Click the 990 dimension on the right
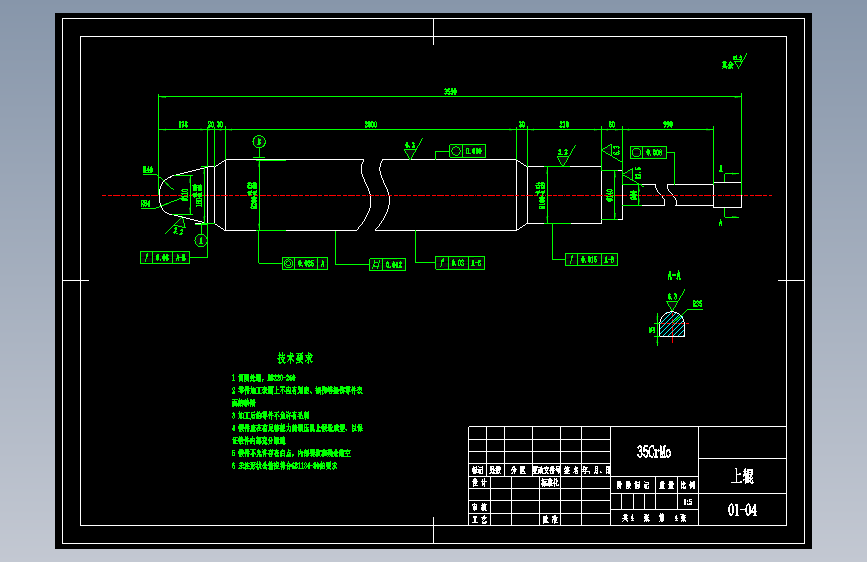This screenshot has height=562, width=867. 668,124
